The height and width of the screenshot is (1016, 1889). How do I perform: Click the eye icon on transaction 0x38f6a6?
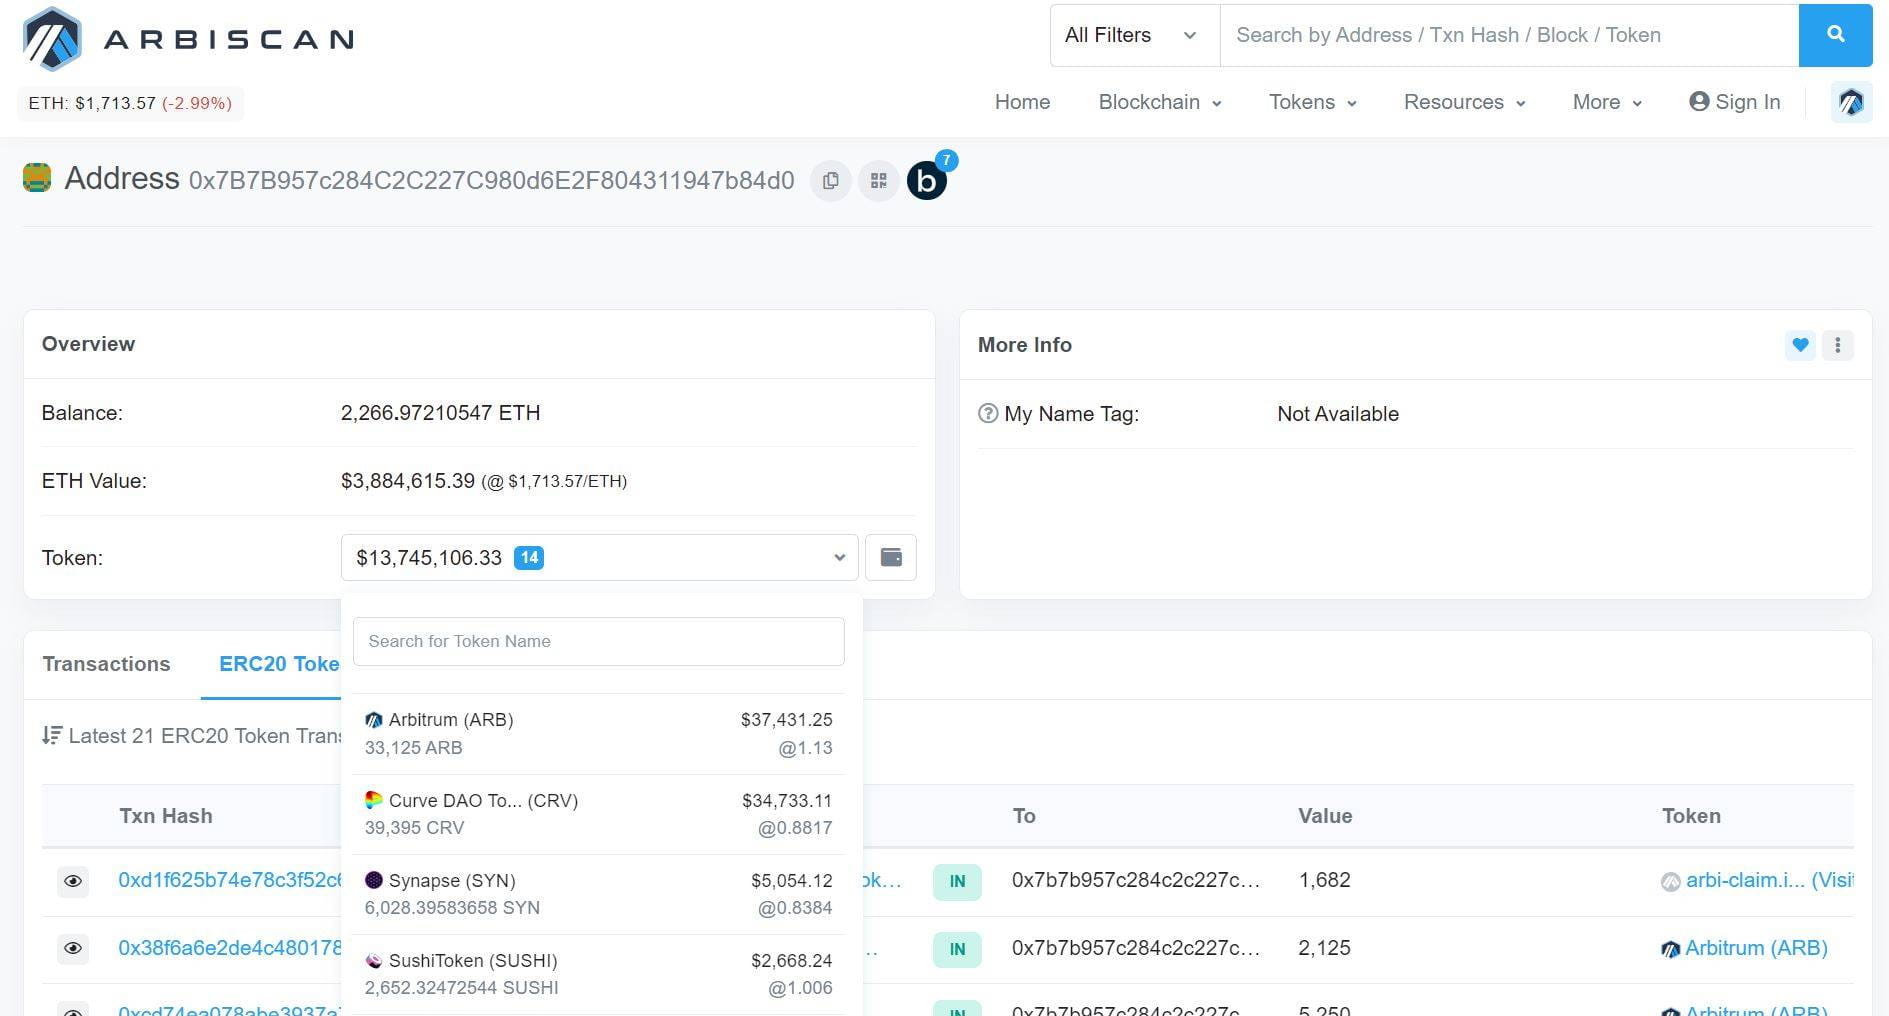[x=72, y=948]
